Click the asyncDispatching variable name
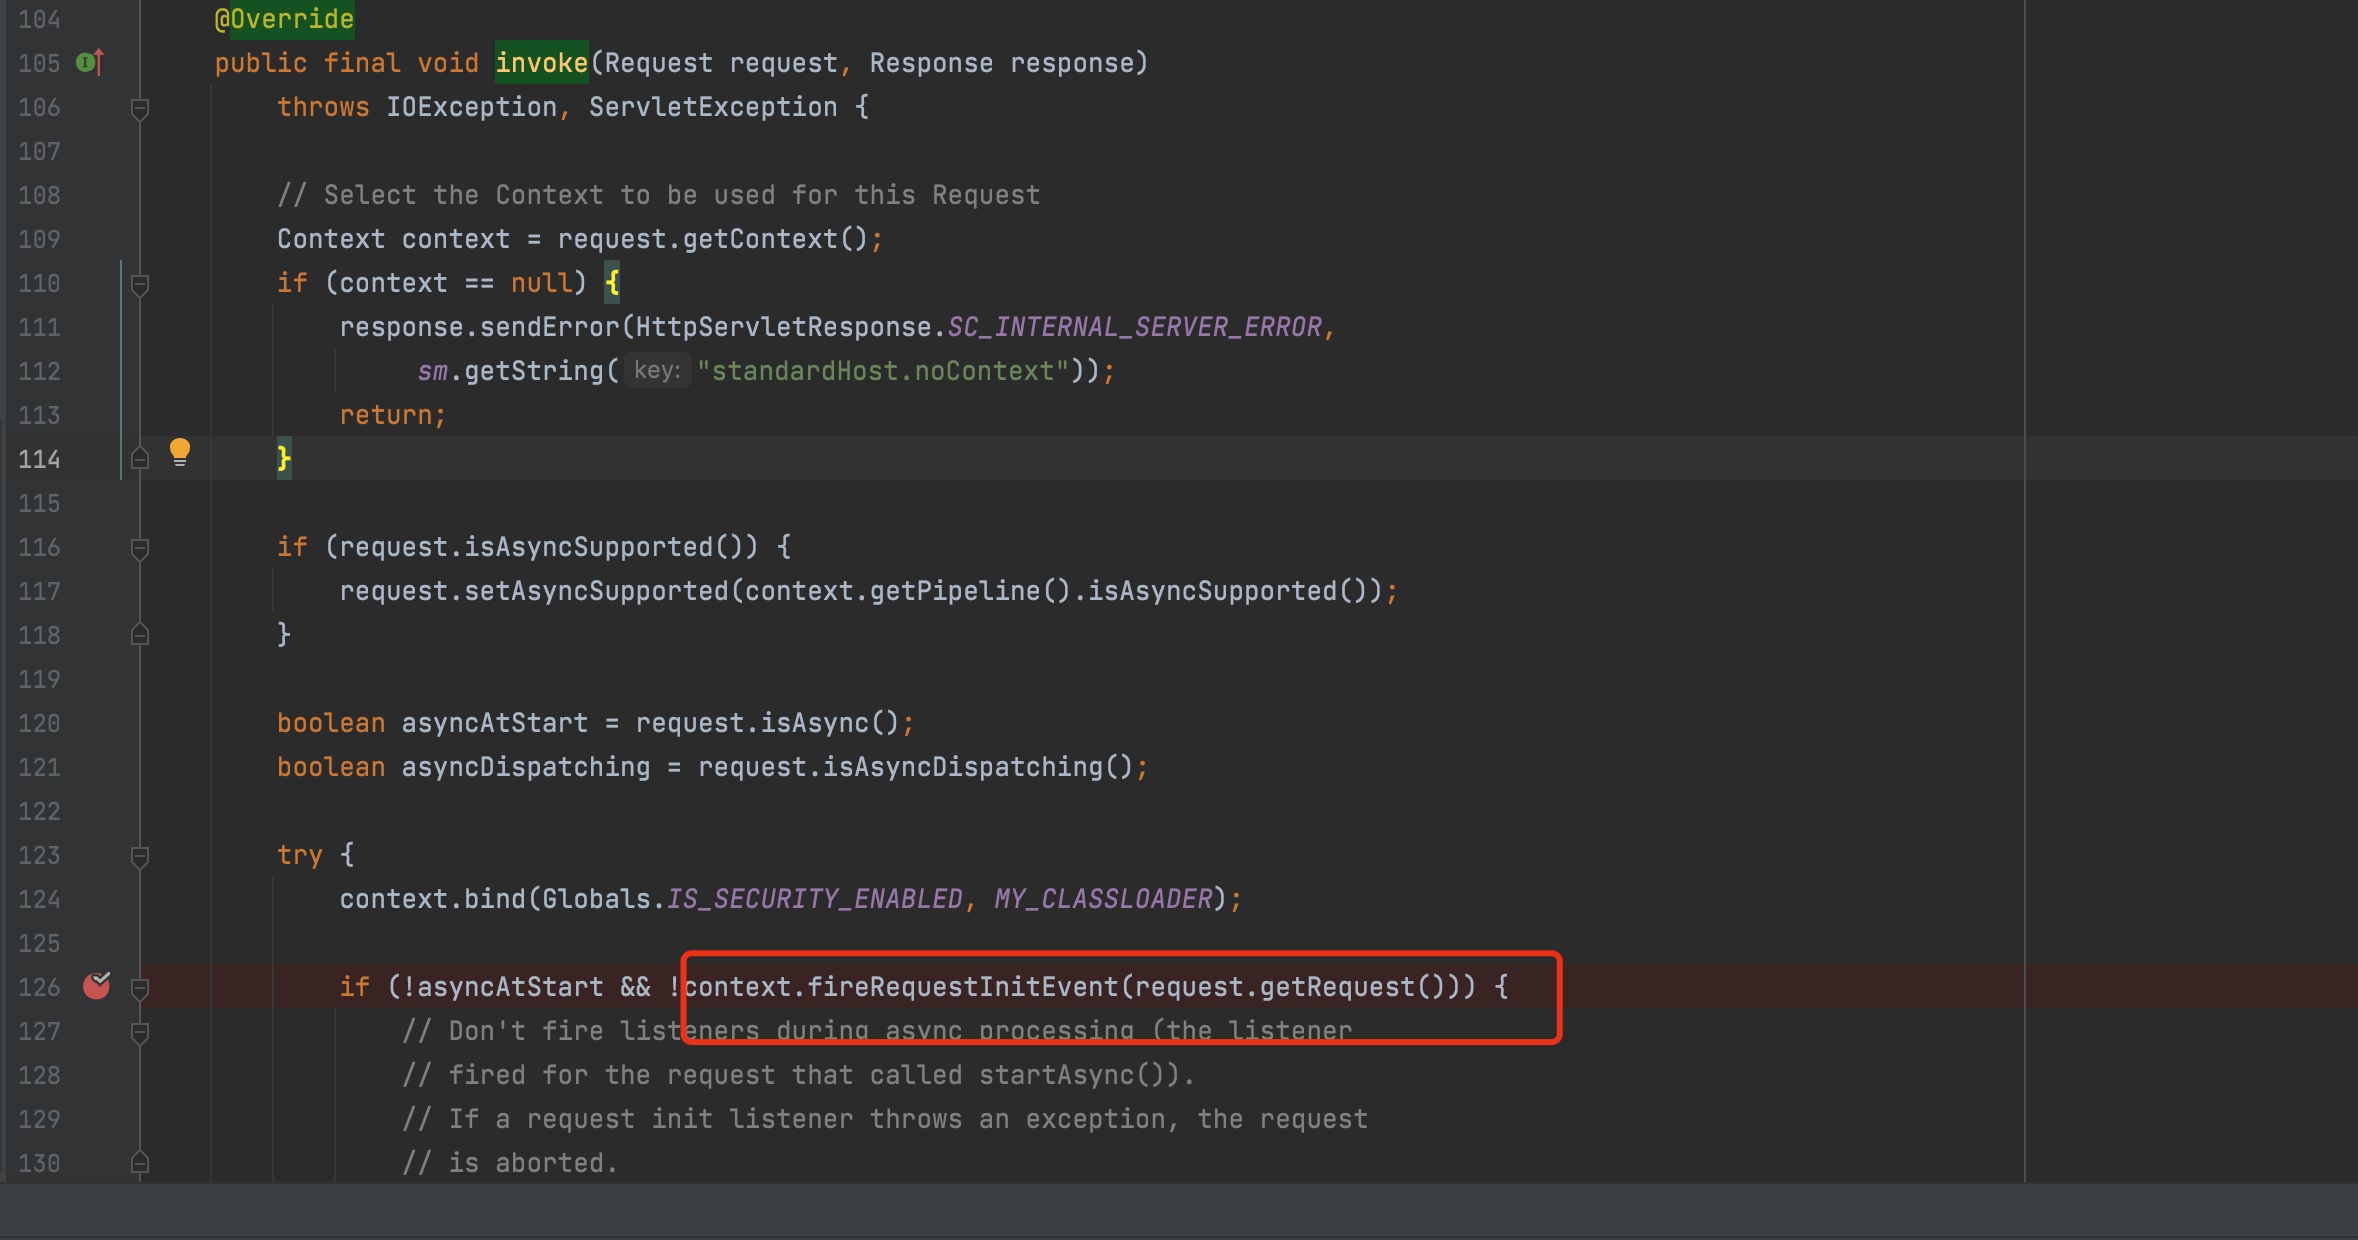The height and width of the screenshot is (1240, 2358). pos(525,767)
